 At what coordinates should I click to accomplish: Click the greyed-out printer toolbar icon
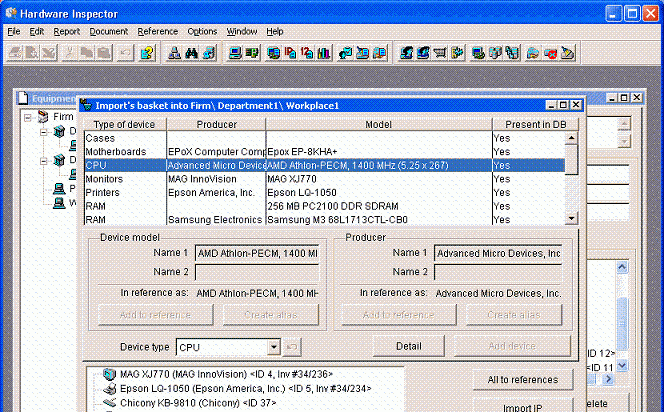[x=14, y=53]
